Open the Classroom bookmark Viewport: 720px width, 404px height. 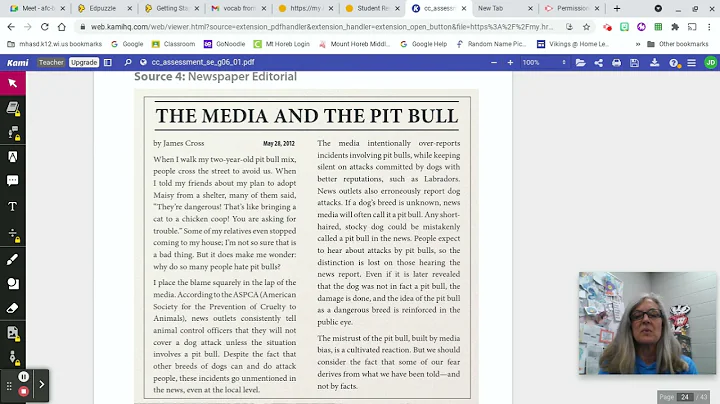[x=174, y=44]
